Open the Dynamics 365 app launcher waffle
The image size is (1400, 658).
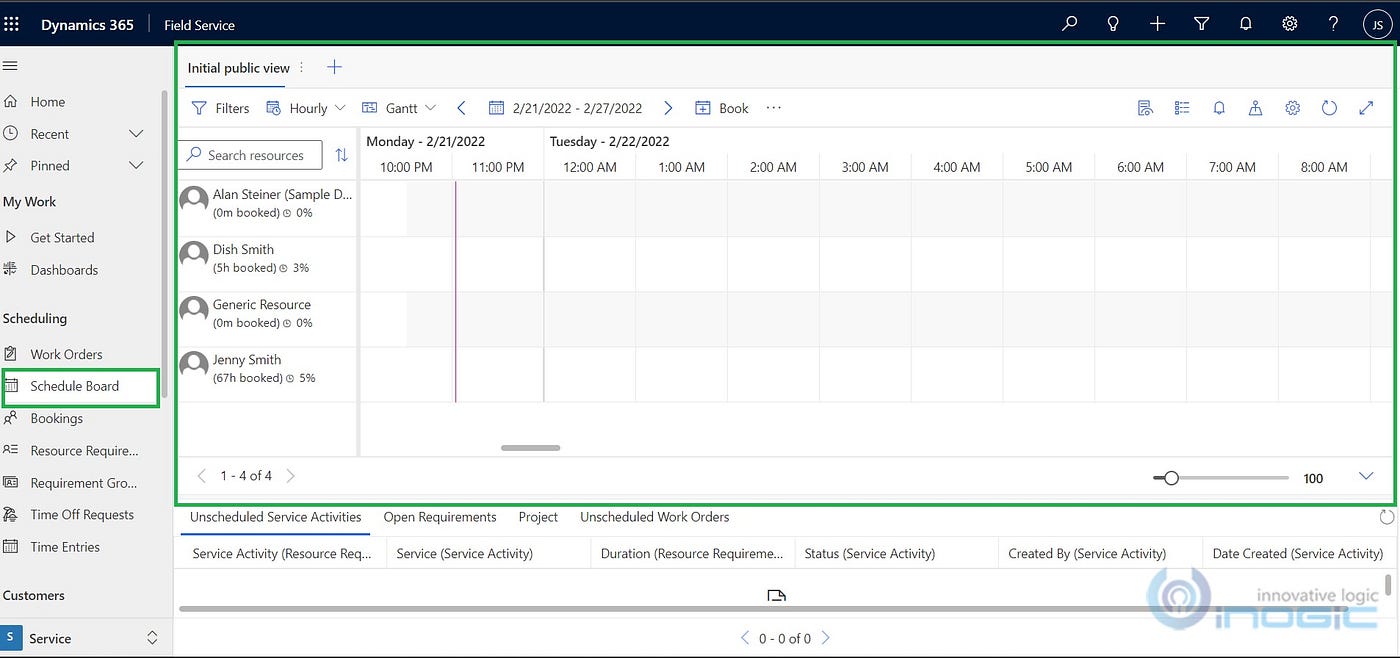[12, 24]
